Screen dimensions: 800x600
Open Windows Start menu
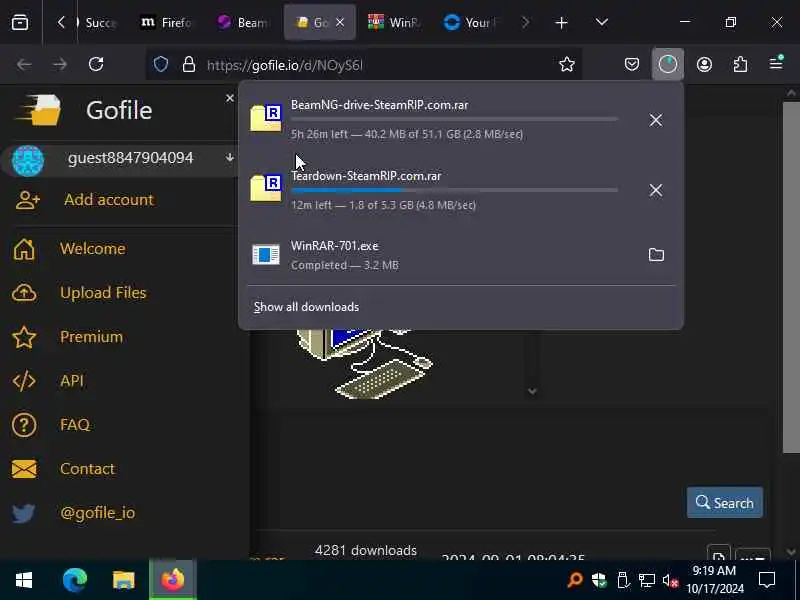click(x=23, y=580)
